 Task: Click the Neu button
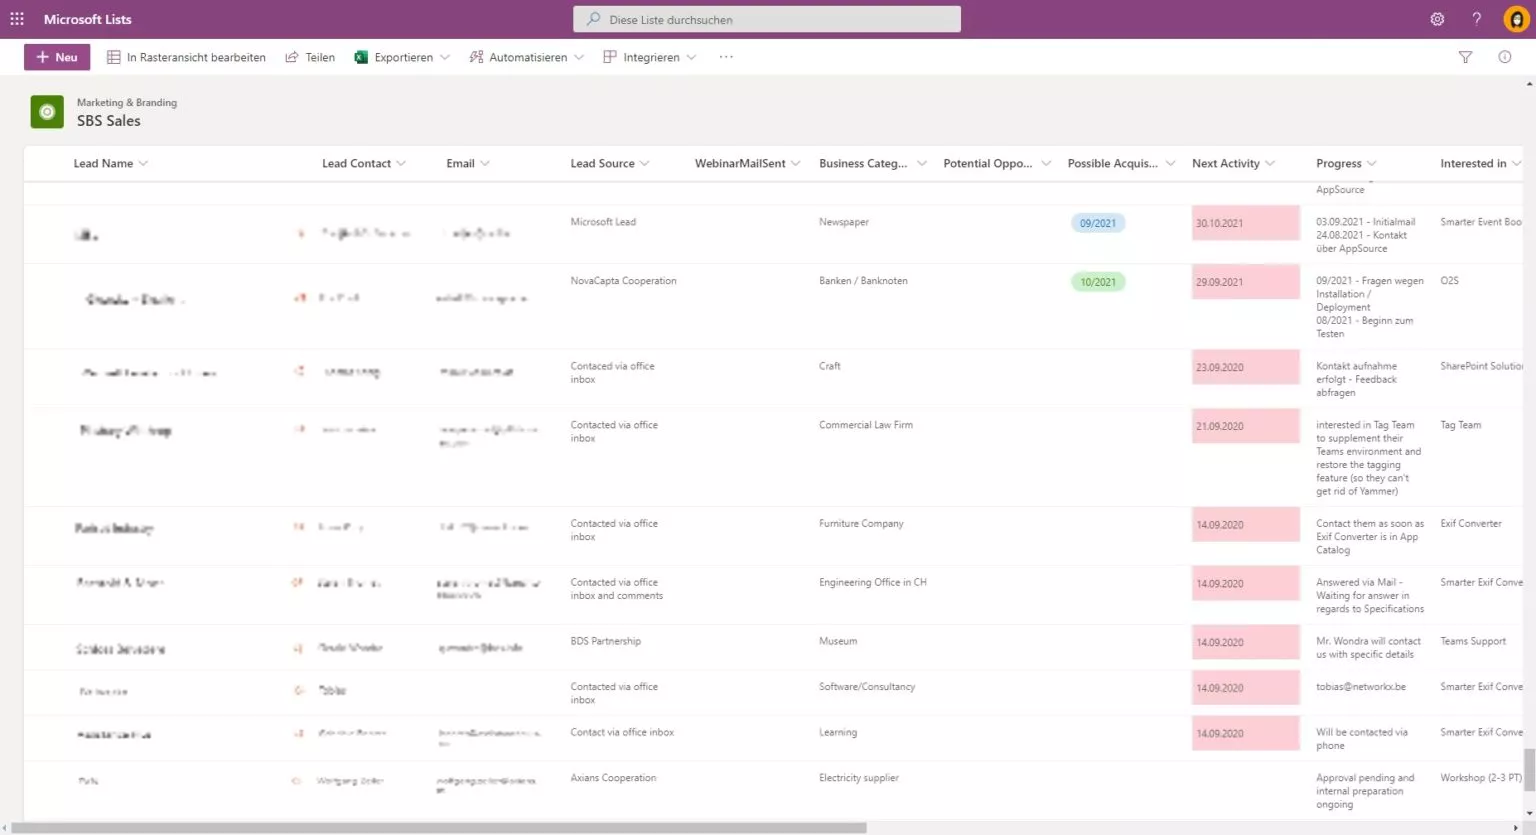[56, 57]
